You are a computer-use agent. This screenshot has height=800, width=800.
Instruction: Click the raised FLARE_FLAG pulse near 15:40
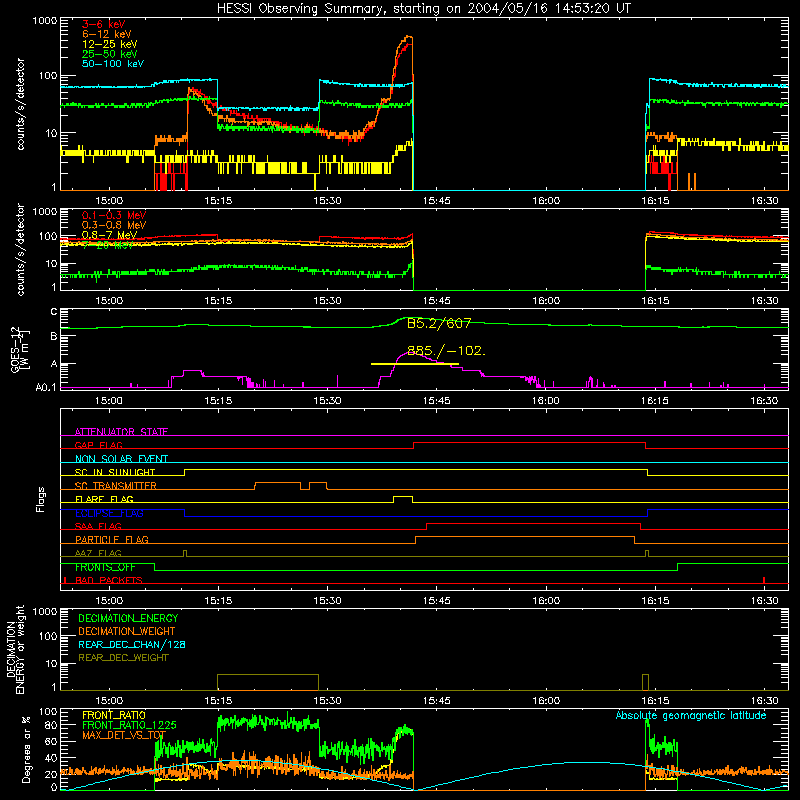click(403, 498)
